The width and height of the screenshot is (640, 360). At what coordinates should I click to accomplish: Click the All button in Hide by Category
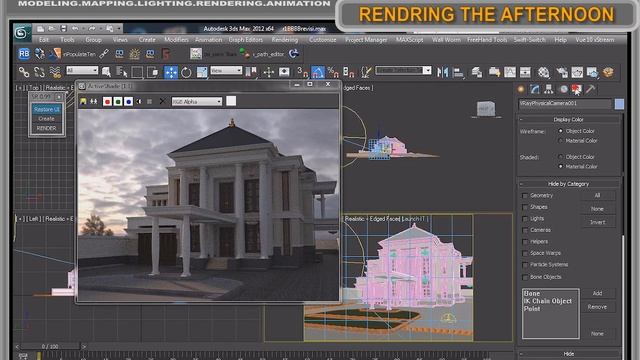tap(598, 196)
